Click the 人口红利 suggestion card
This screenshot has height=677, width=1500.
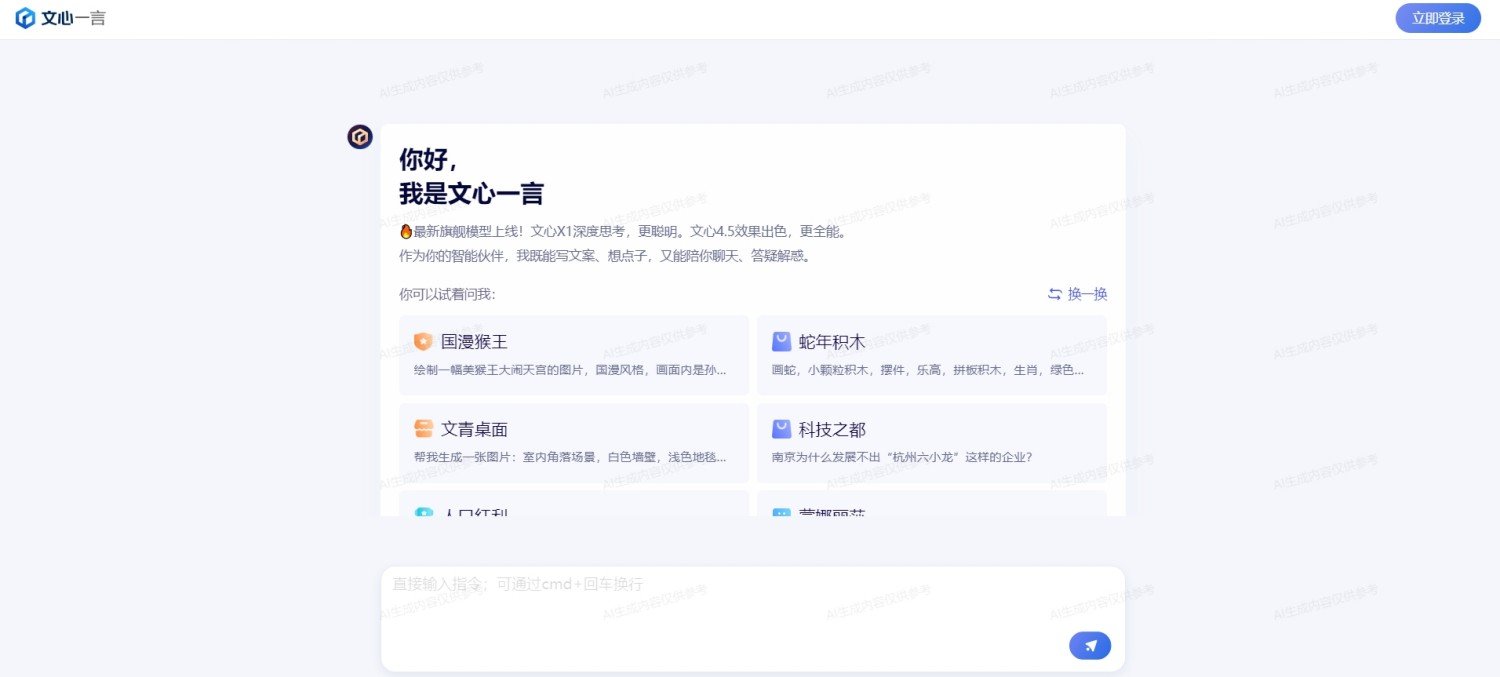pyautogui.click(x=574, y=510)
